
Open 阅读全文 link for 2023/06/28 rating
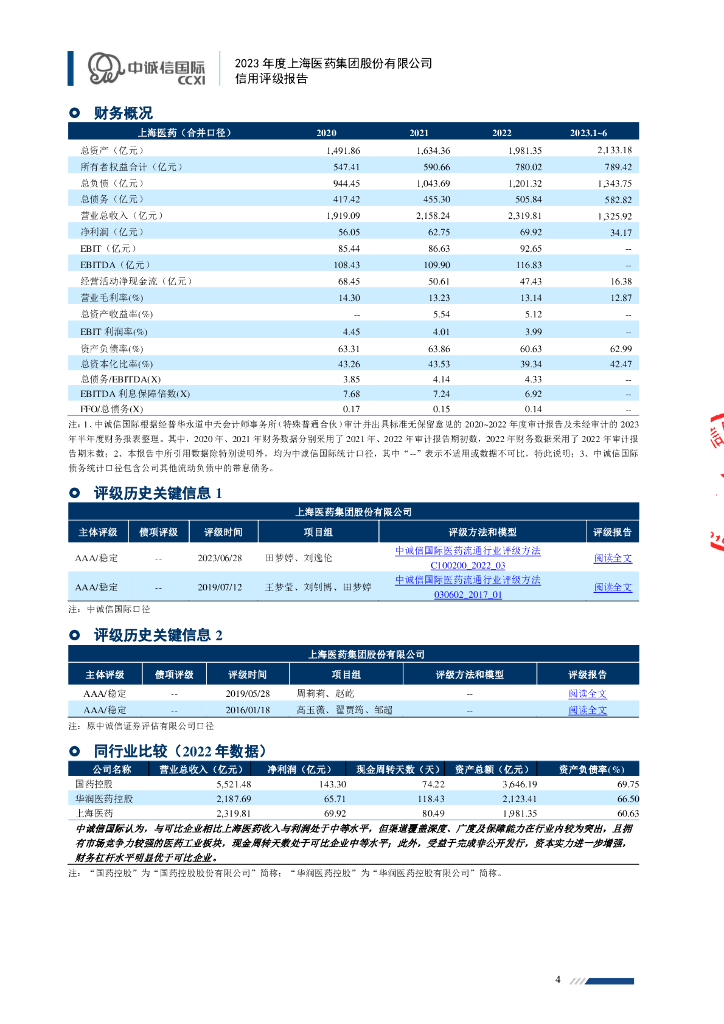(612, 558)
